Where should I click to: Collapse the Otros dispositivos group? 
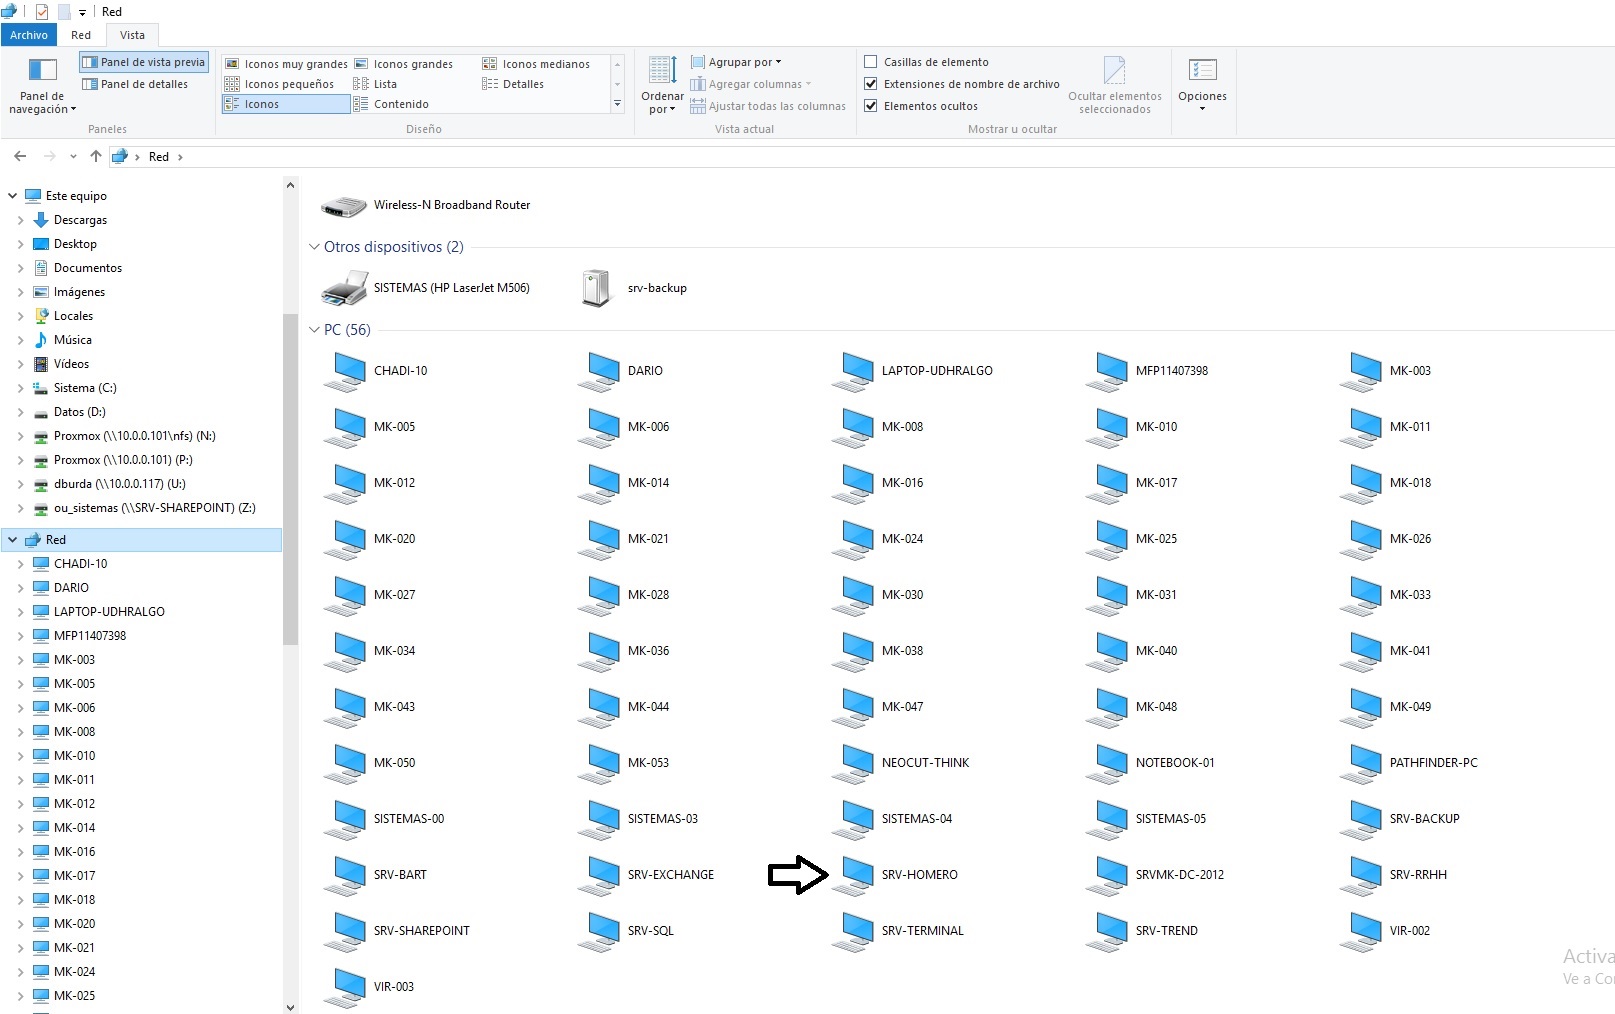tap(314, 247)
